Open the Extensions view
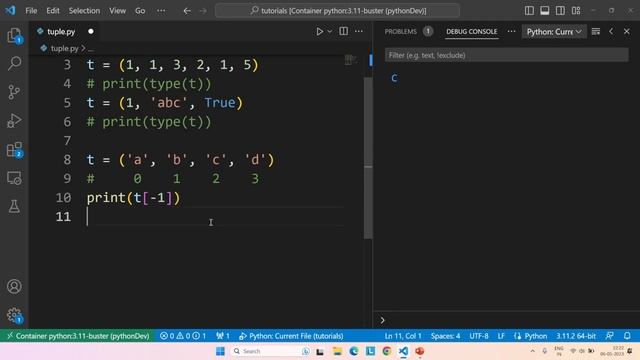The height and width of the screenshot is (360, 640). click(x=14, y=149)
